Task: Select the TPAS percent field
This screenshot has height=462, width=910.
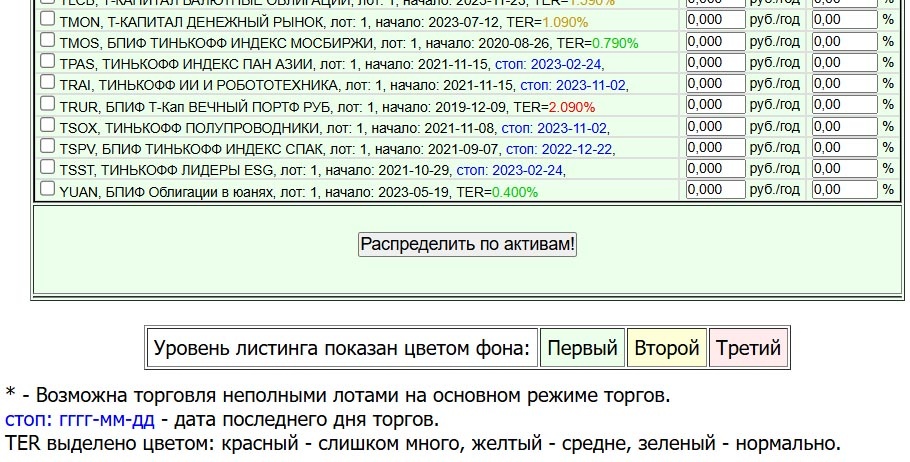Action: point(844,62)
